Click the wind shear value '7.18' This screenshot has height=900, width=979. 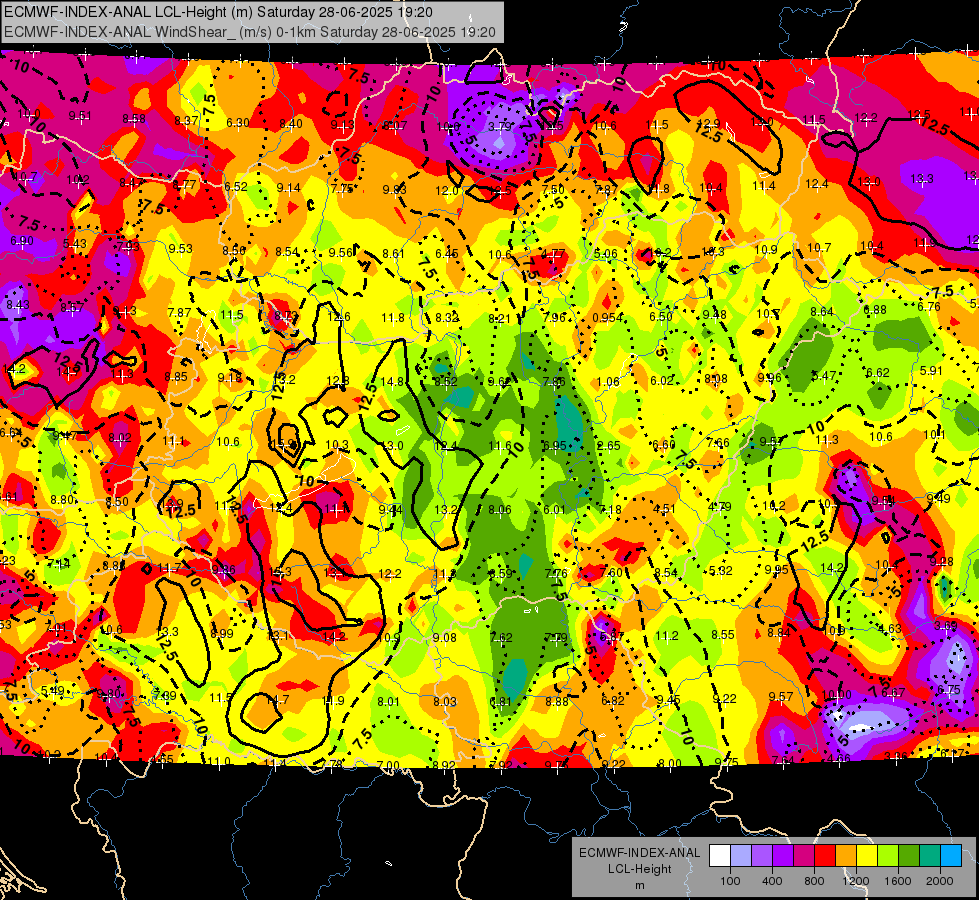[610, 510]
